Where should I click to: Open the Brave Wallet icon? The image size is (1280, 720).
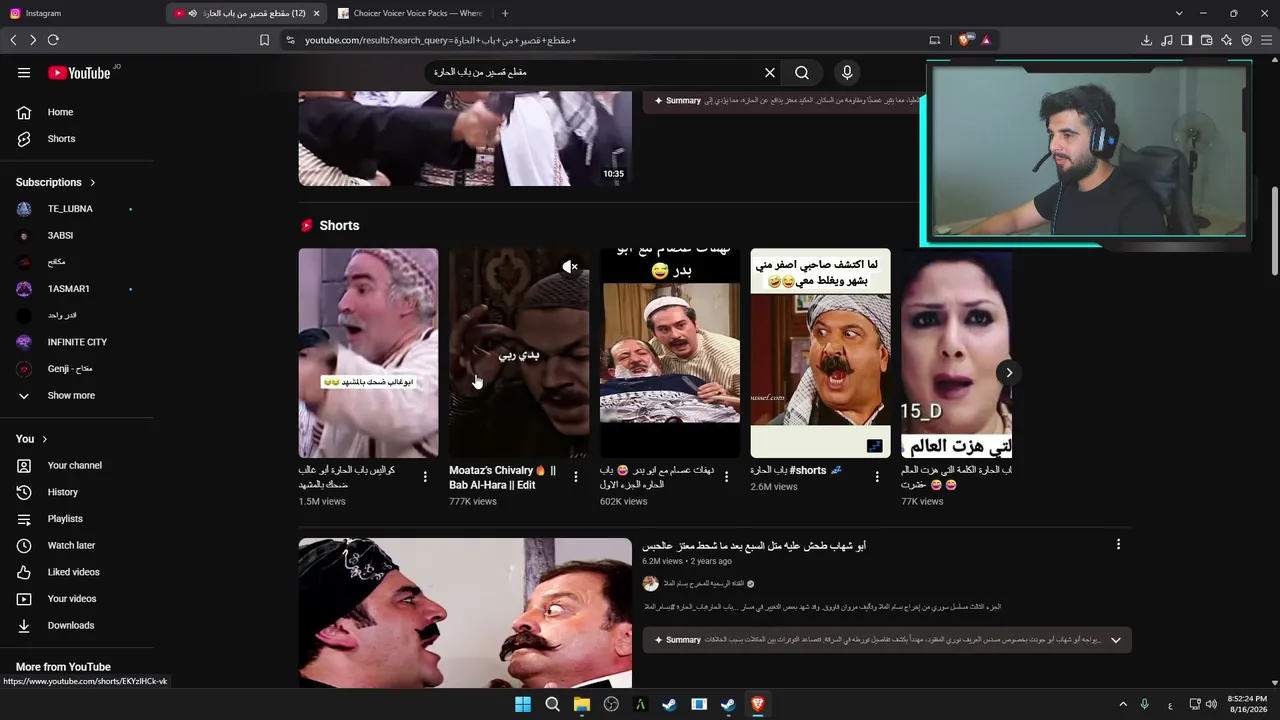click(1206, 40)
